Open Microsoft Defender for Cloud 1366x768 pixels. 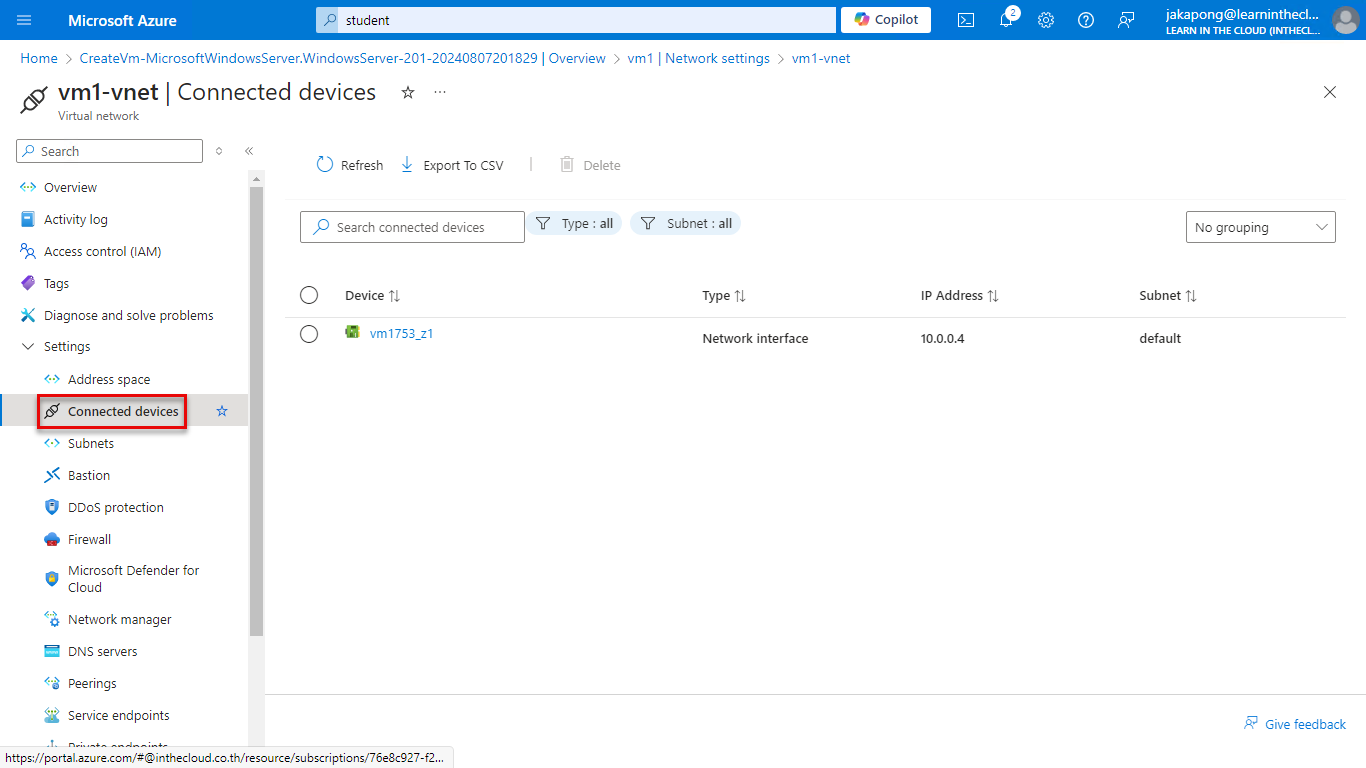pos(134,579)
